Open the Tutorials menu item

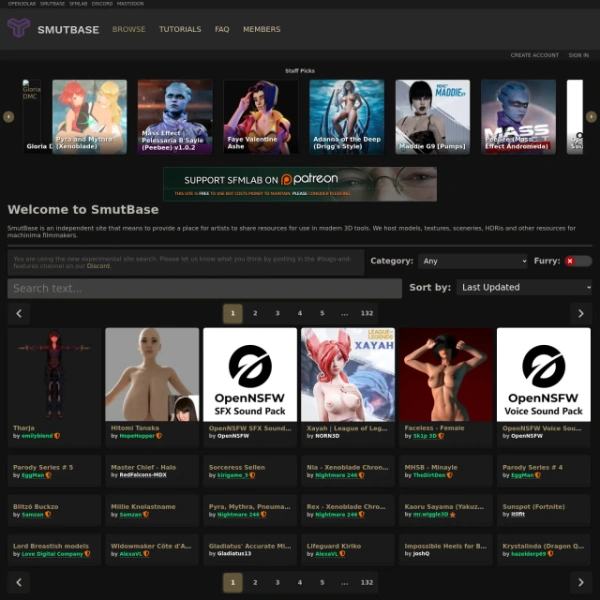tap(180, 29)
